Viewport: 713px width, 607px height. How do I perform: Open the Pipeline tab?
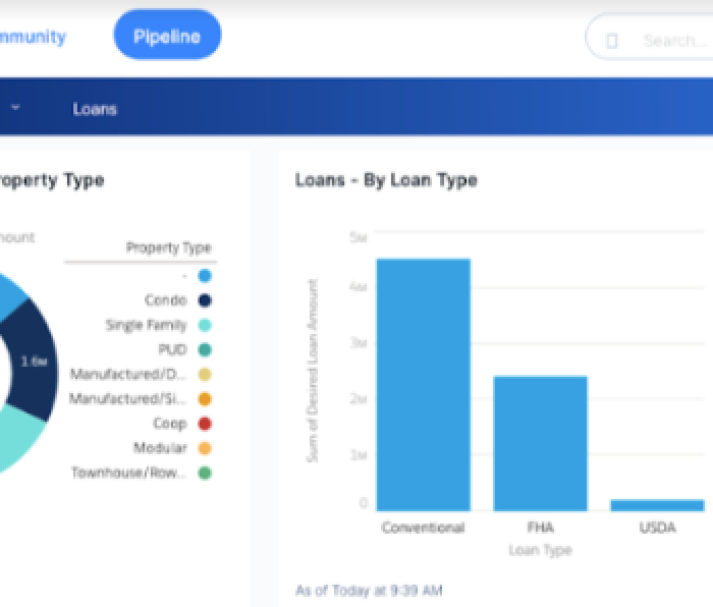pyautogui.click(x=167, y=37)
